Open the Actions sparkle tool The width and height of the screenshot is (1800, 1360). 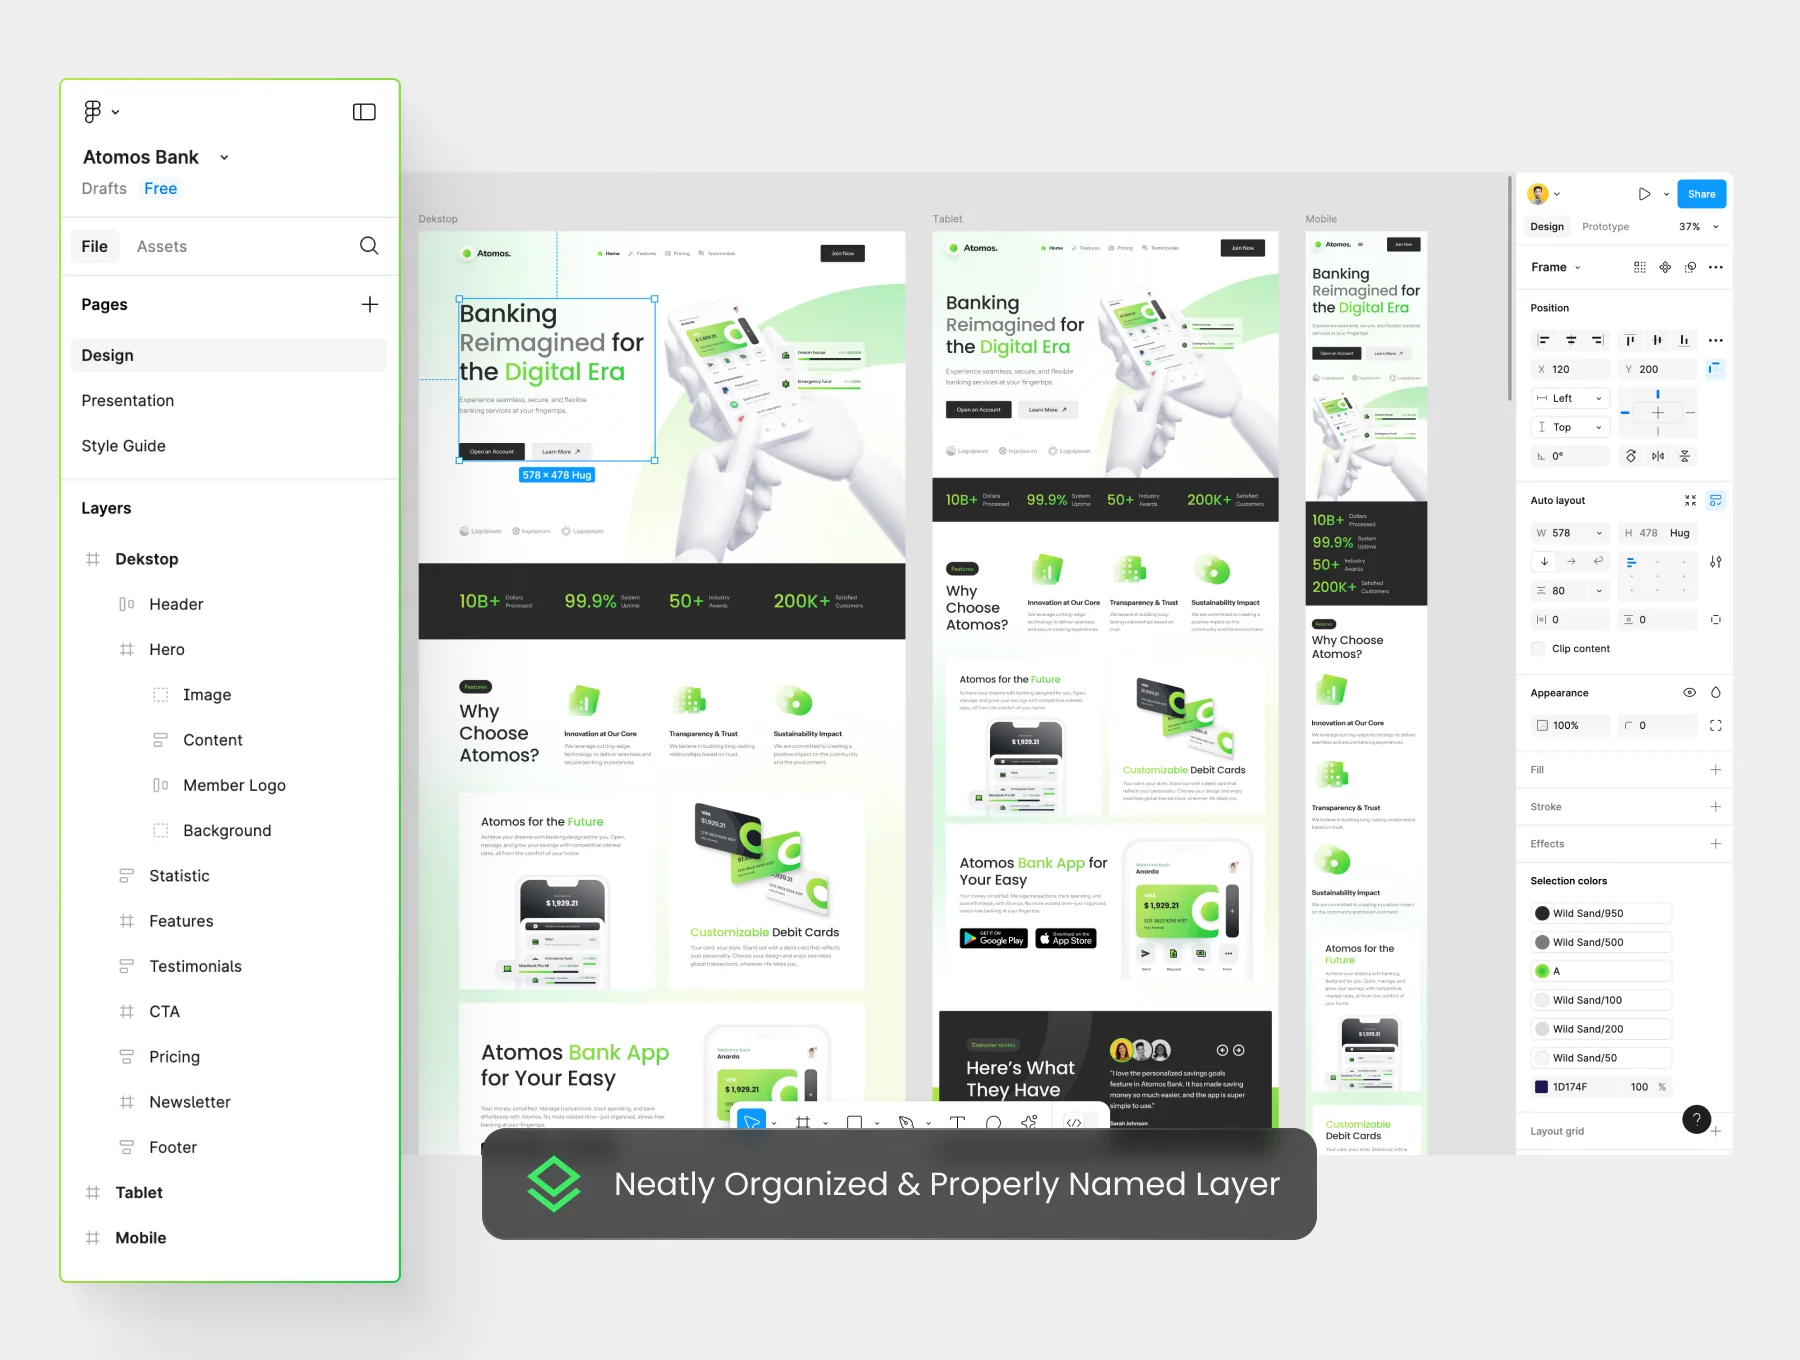click(x=1029, y=1122)
